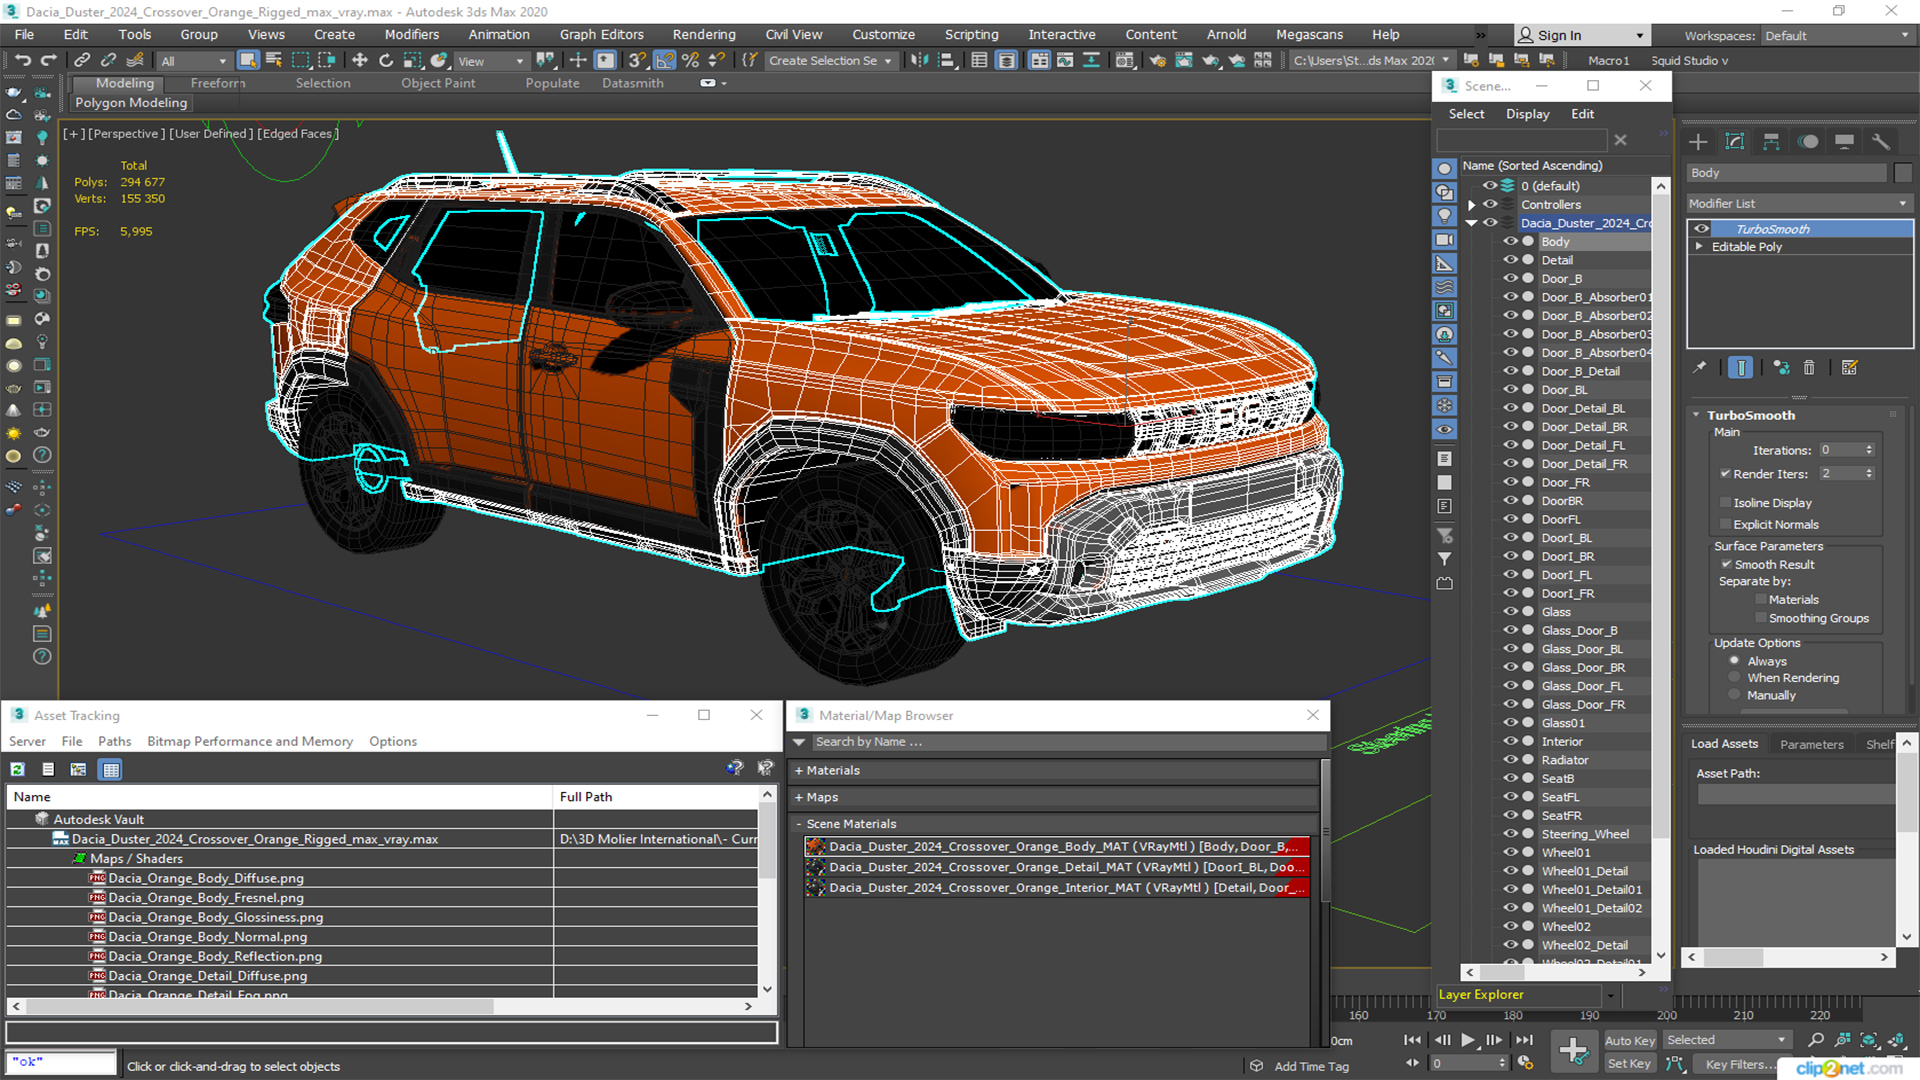Activate the Select Object tool

pos(248,60)
